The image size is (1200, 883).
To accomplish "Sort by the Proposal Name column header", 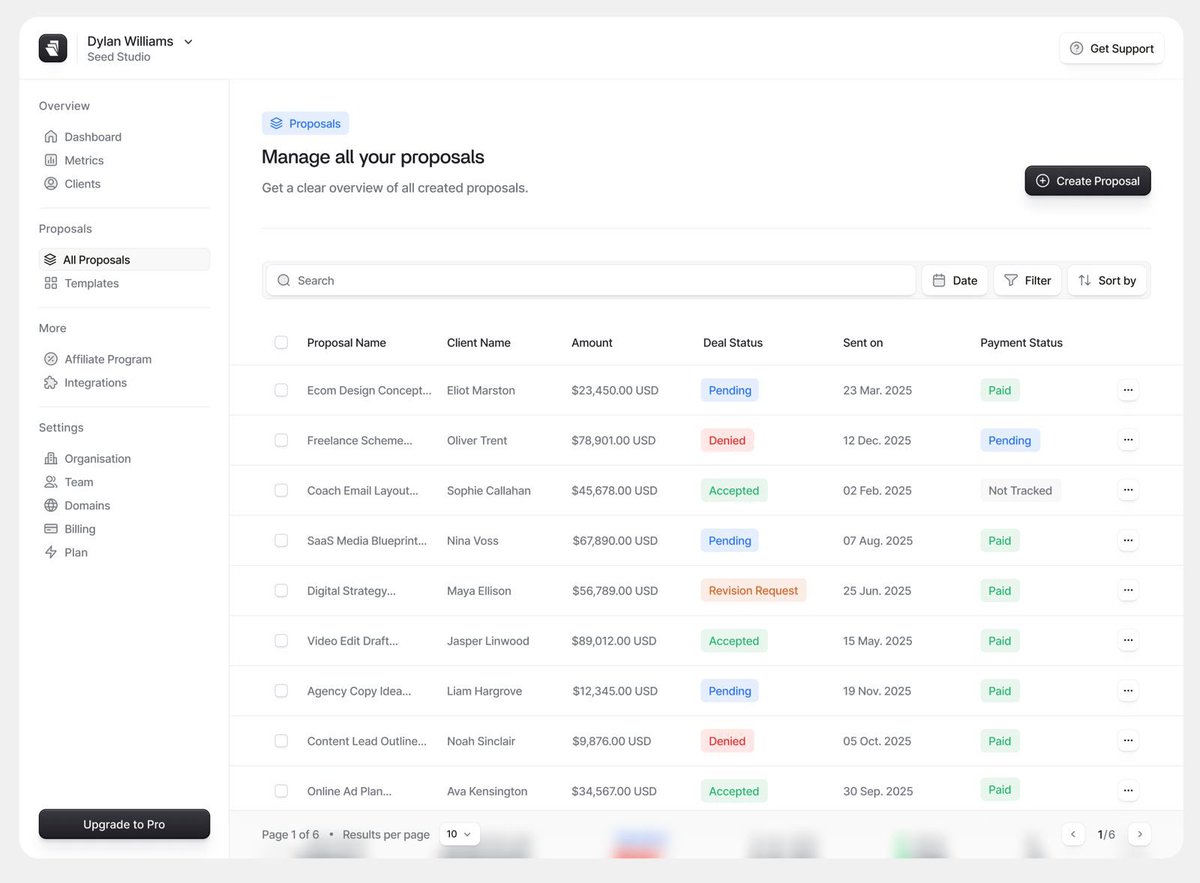I will point(346,343).
